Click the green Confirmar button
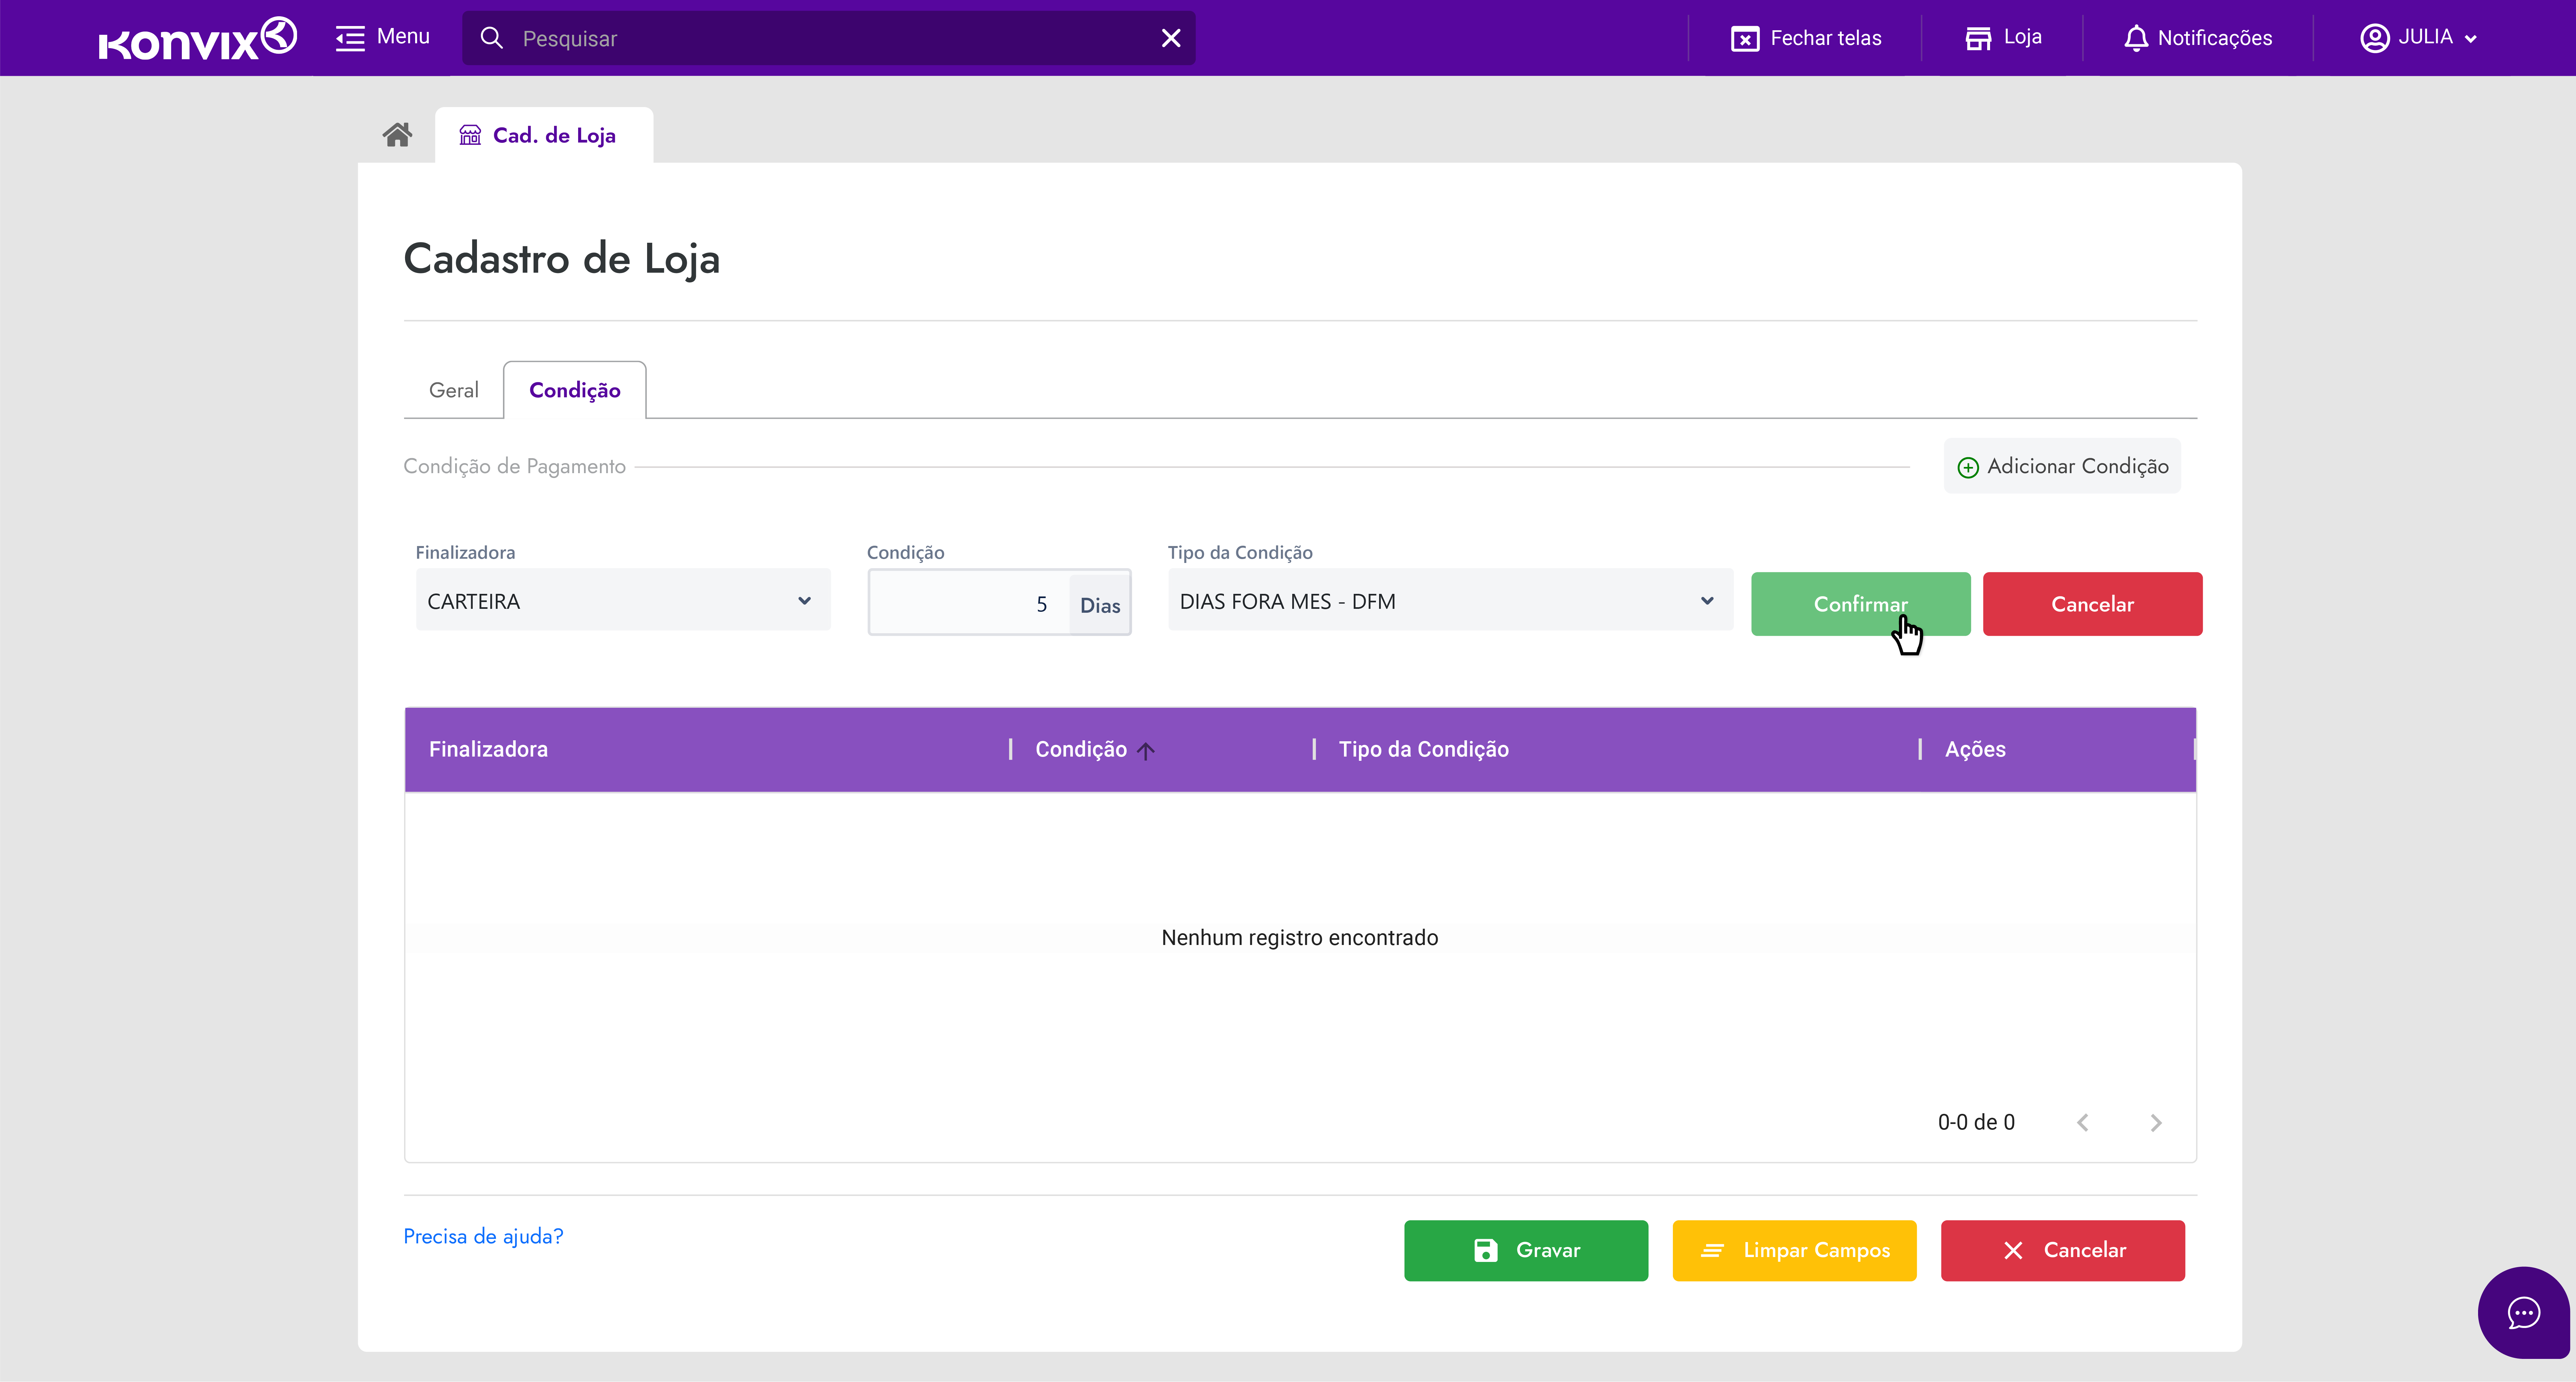The image size is (2576, 1382). (x=1860, y=604)
